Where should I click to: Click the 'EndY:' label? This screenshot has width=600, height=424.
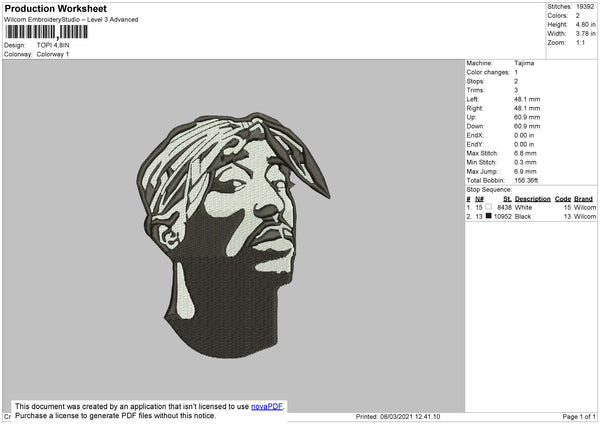click(475, 145)
